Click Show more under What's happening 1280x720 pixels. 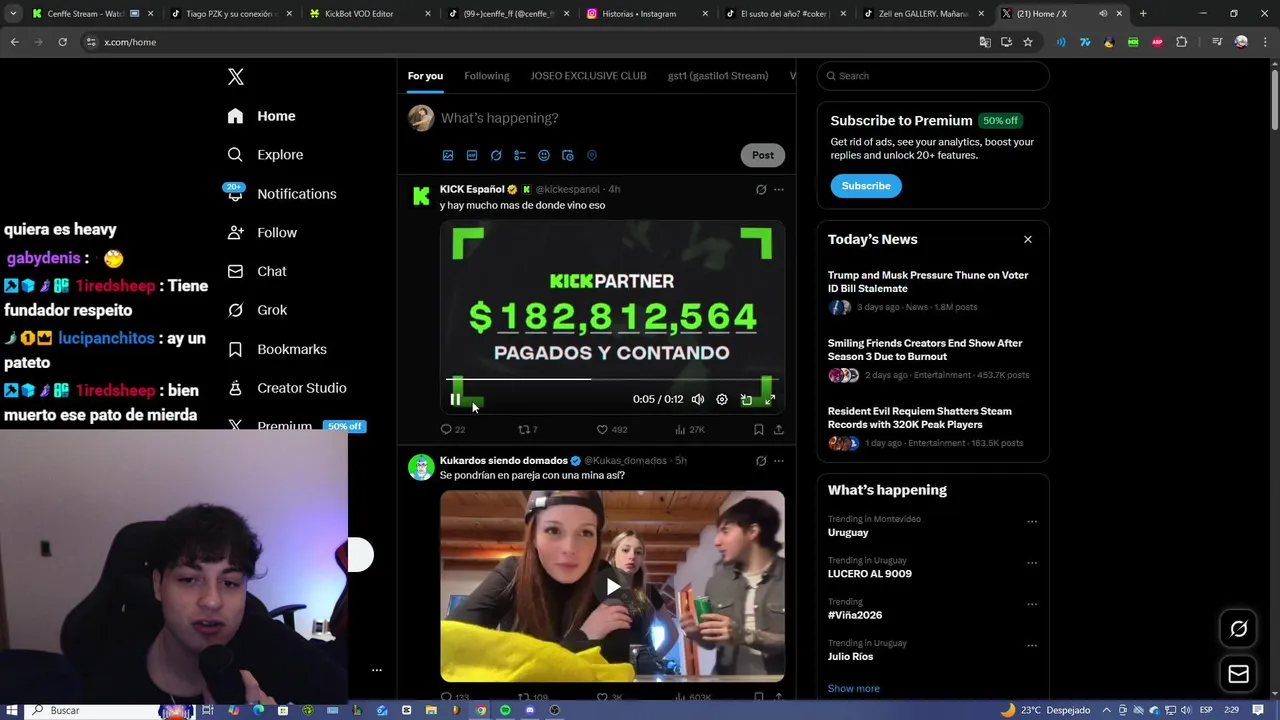click(x=854, y=688)
